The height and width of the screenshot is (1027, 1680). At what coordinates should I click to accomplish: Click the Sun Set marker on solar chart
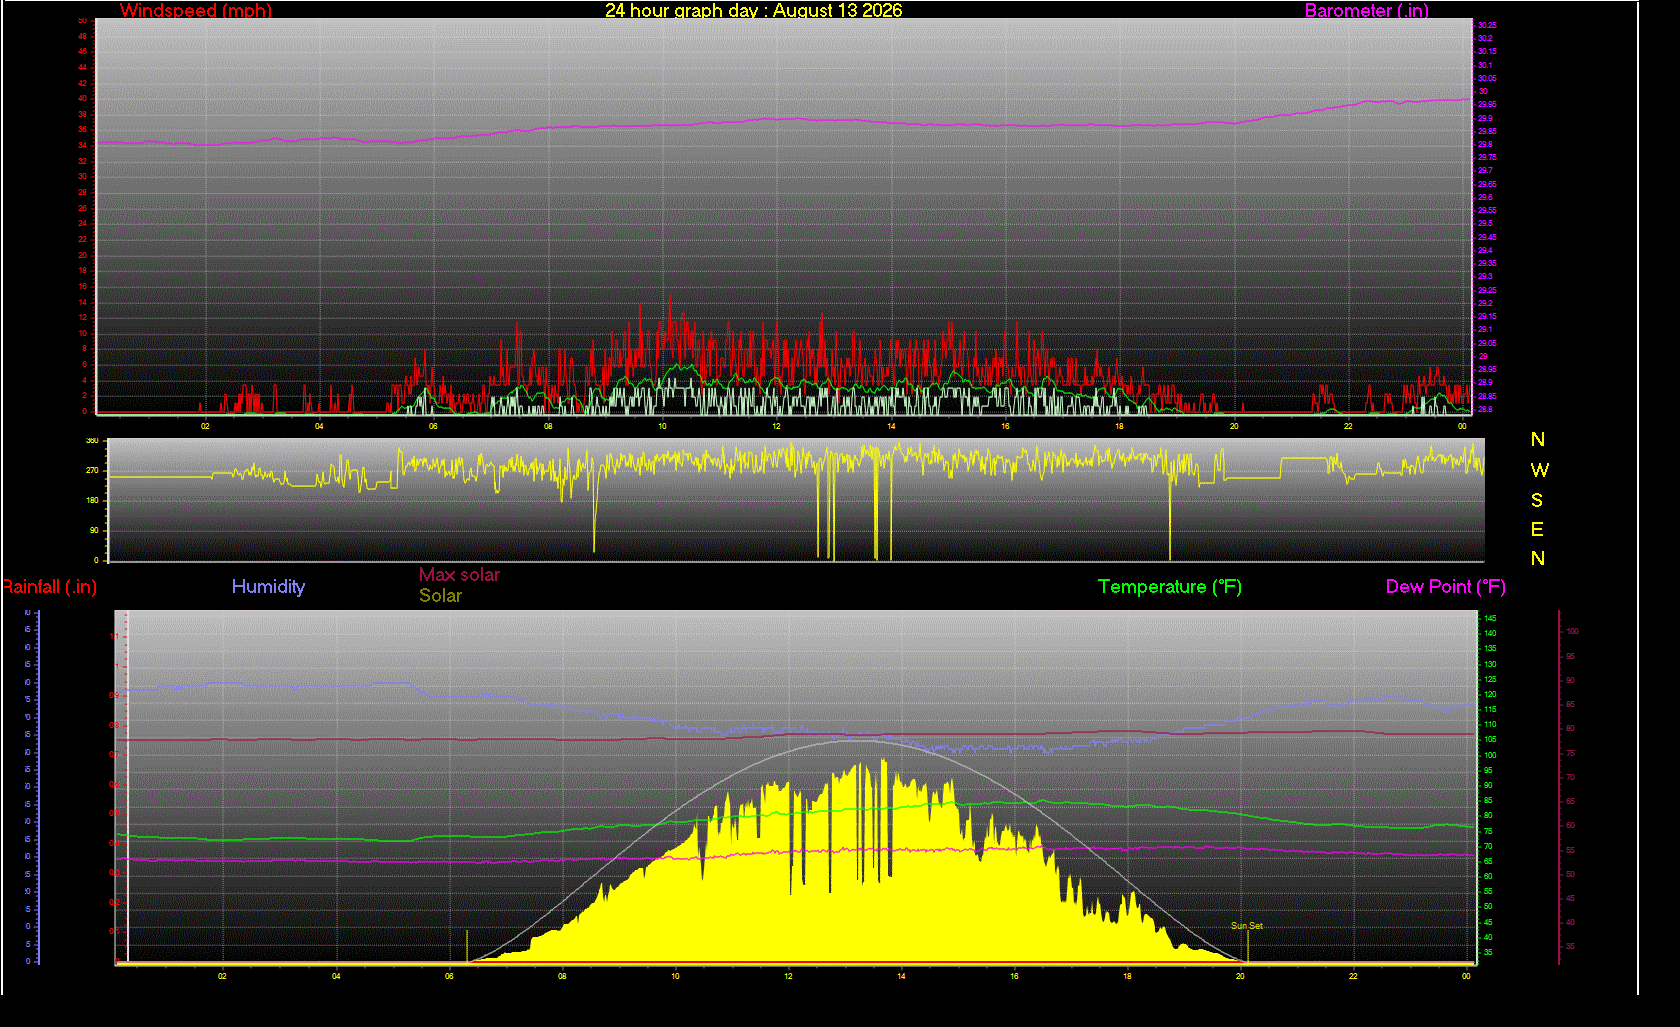1246,926
